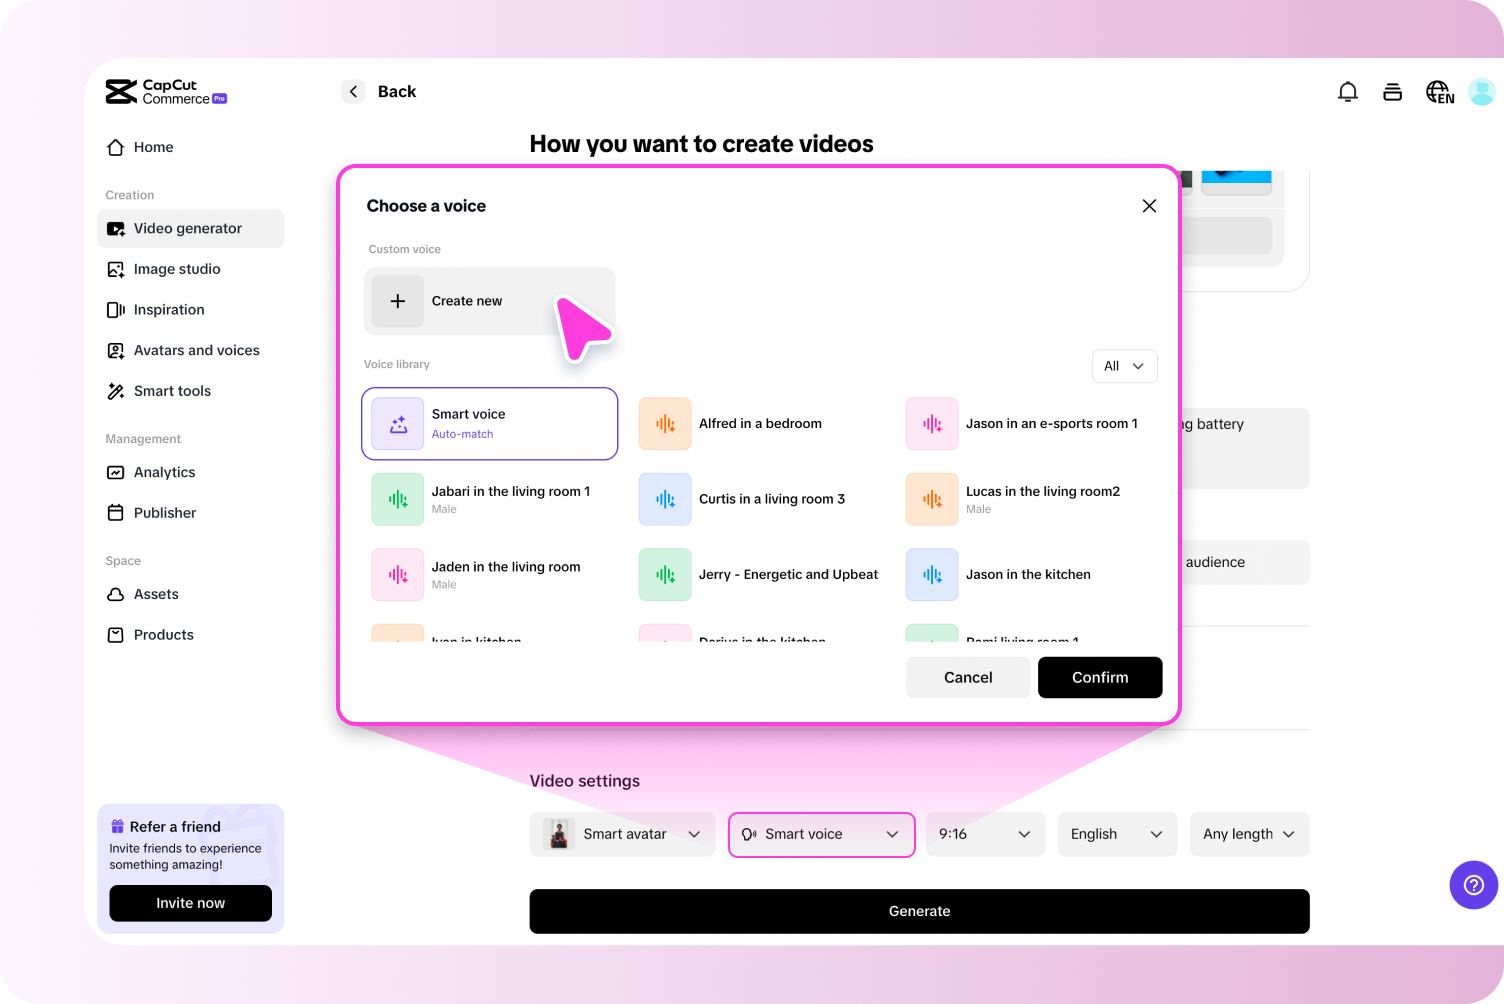Open the user profile avatar
The image size is (1504, 1004).
point(1482,92)
